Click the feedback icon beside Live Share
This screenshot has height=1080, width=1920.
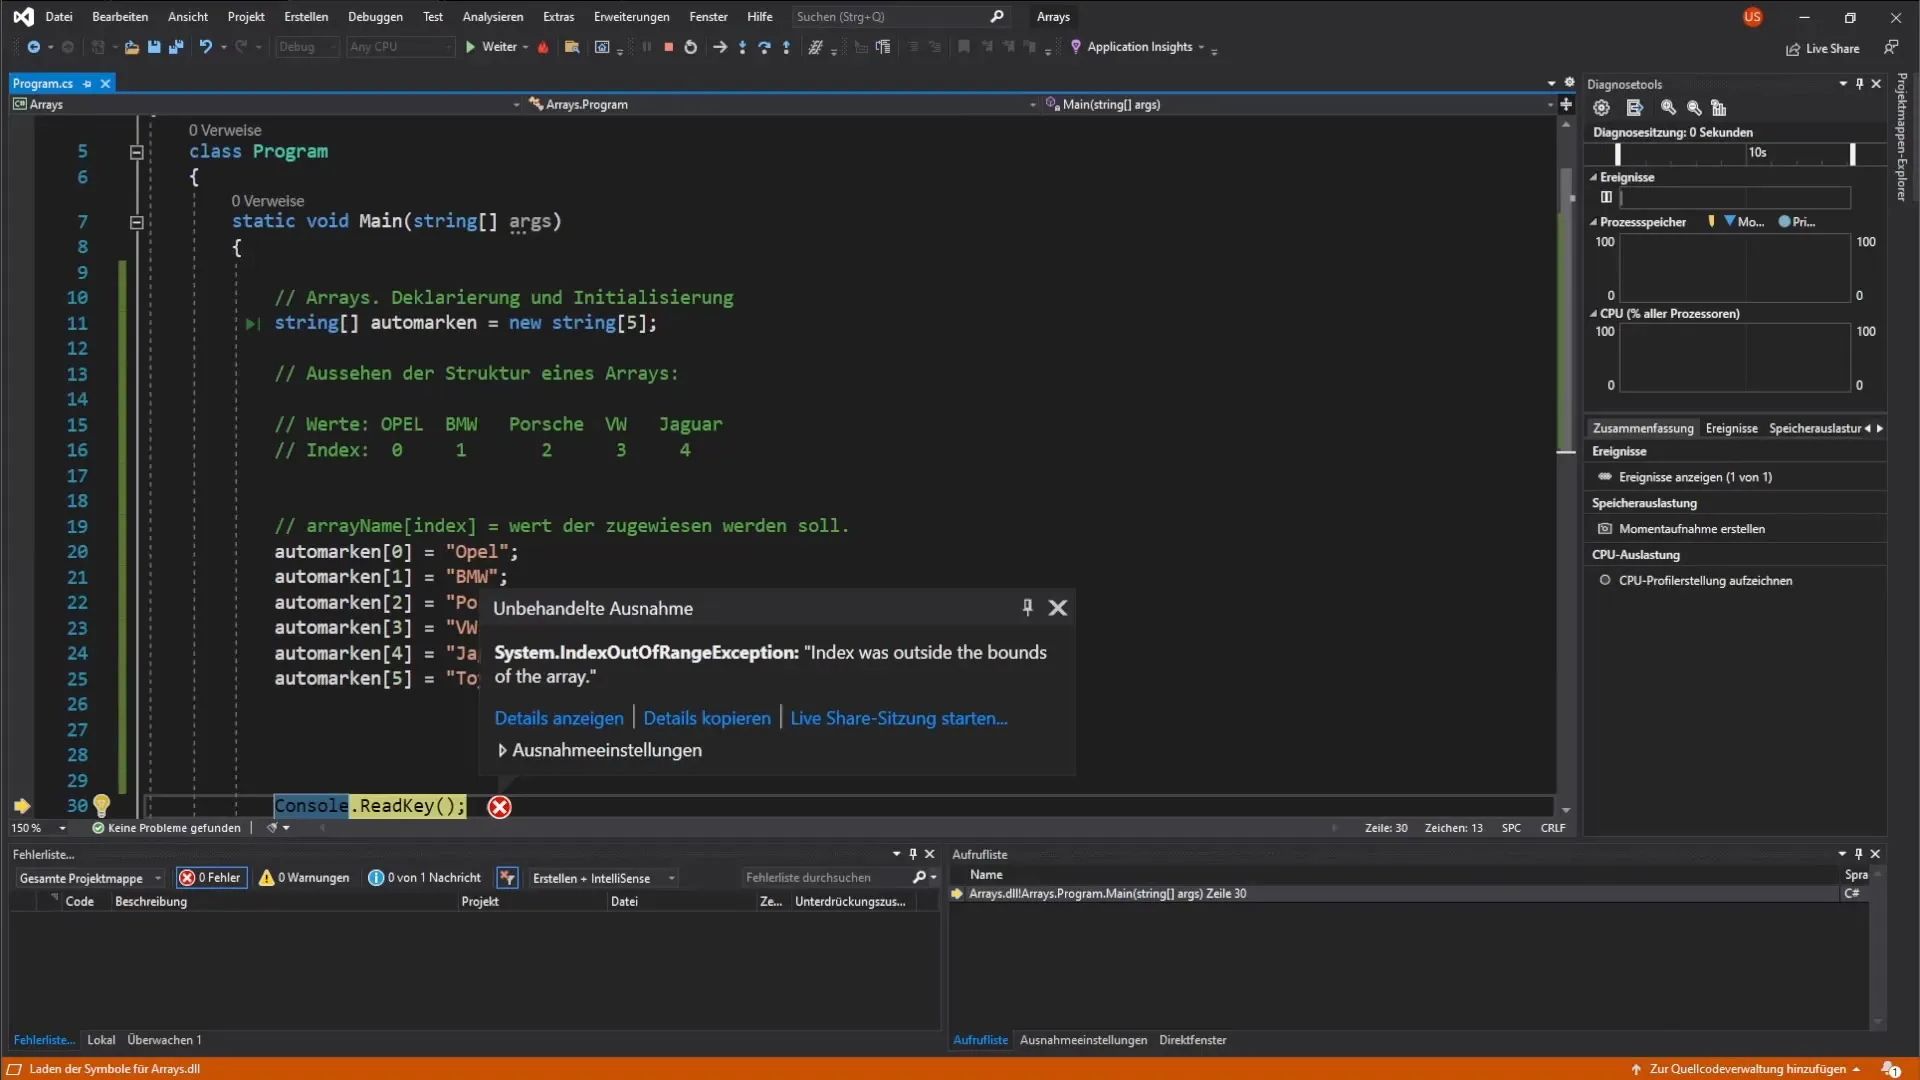(x=1890, y=47)
